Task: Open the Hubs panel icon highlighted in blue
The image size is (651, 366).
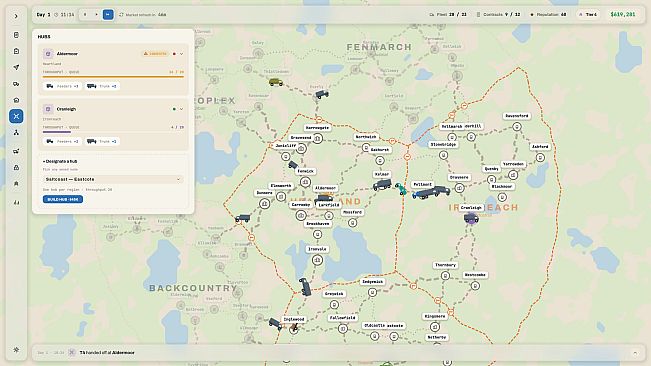Action: click(x=16, y=116)
